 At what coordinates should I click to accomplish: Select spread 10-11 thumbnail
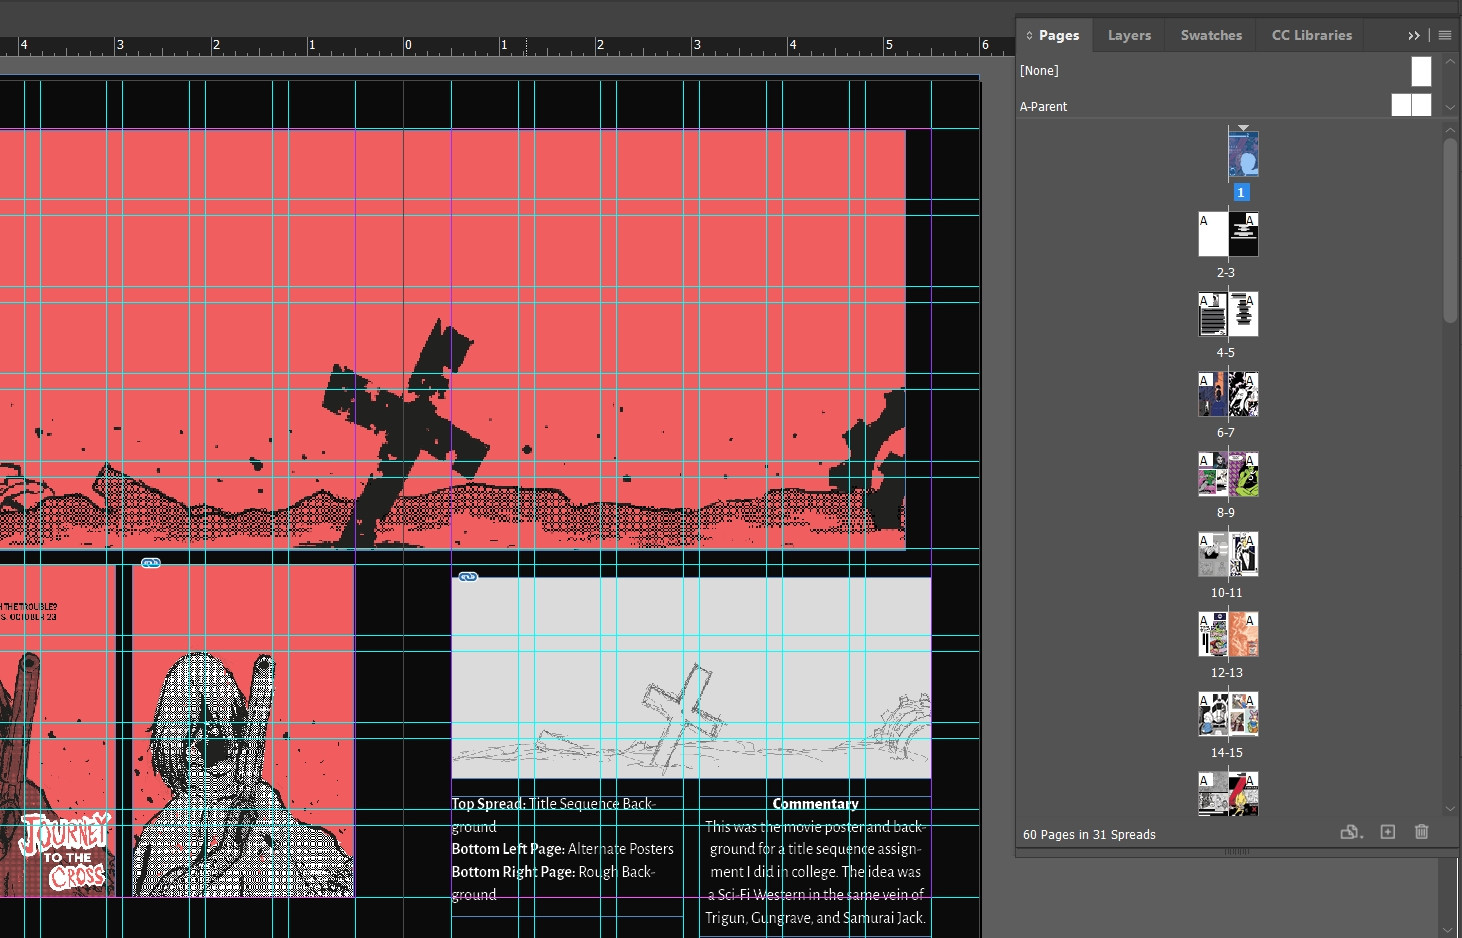click(x=1228, y=554)
